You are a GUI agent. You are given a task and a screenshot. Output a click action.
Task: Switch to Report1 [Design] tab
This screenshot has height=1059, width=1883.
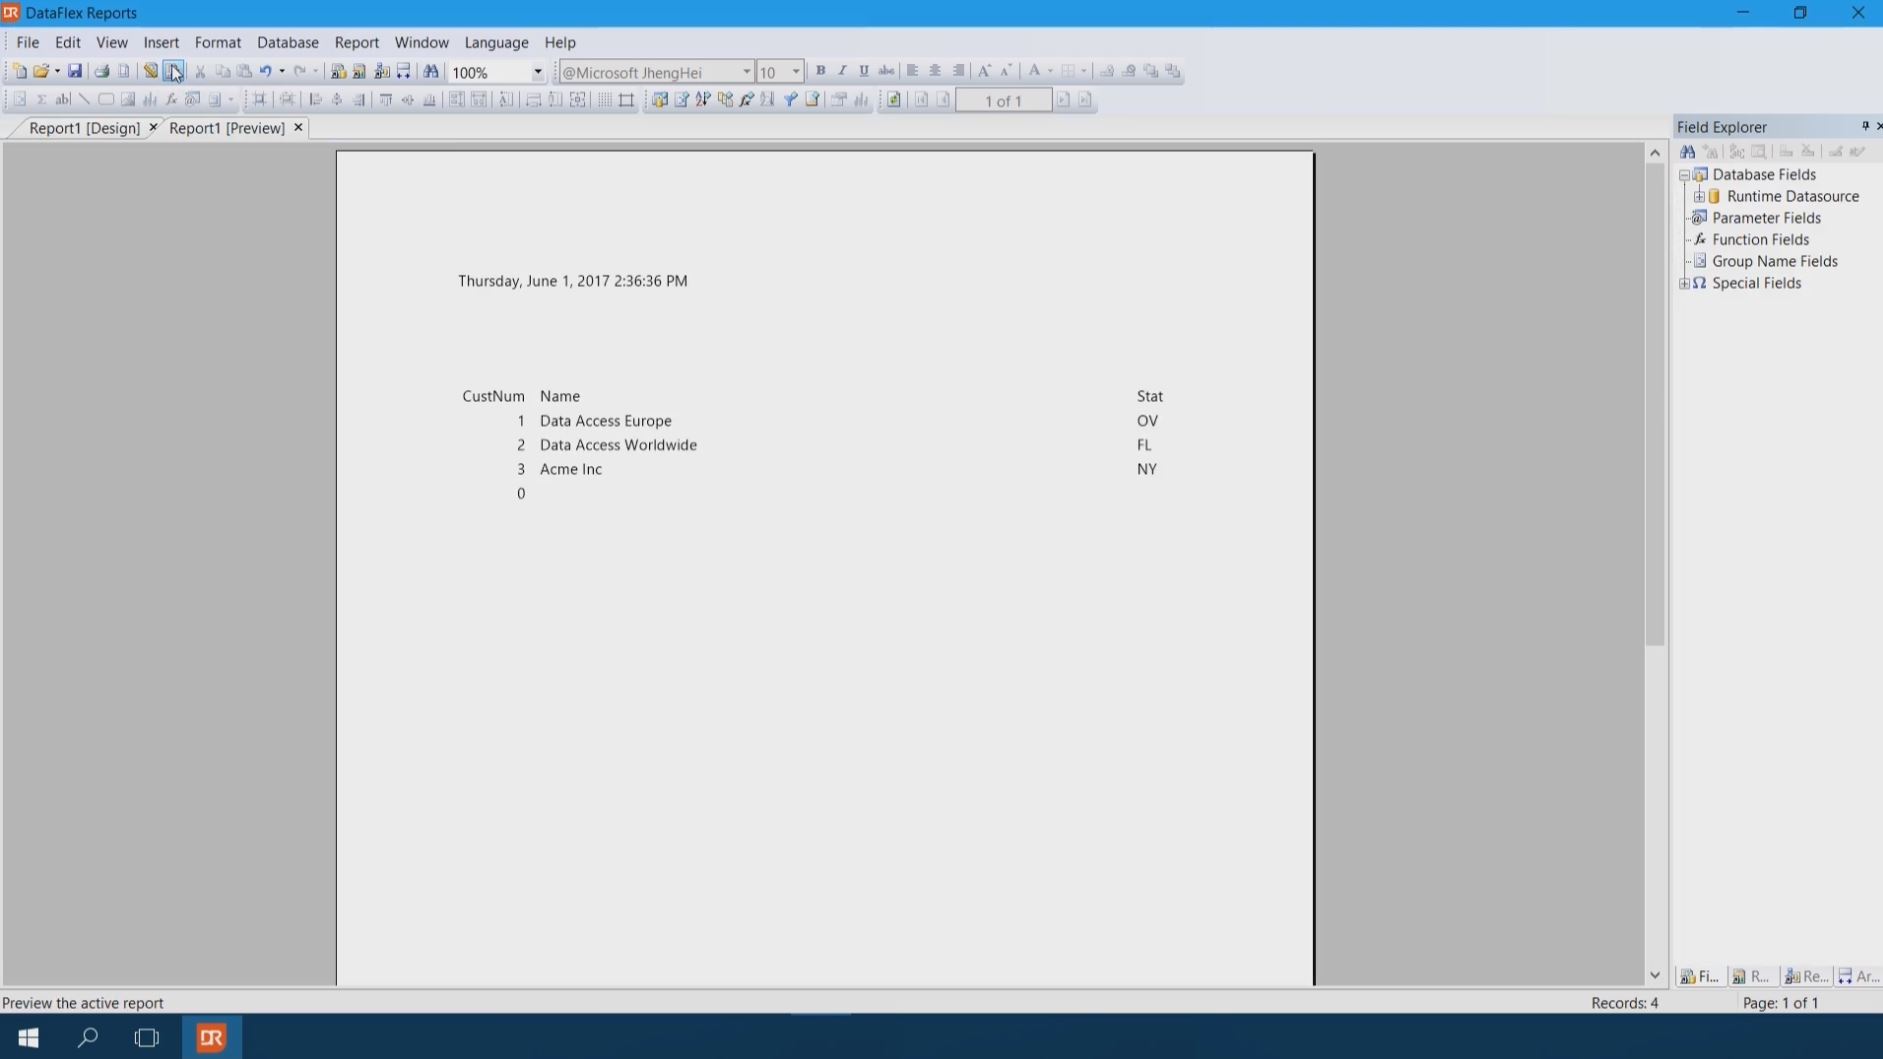(x=84, y=128)
